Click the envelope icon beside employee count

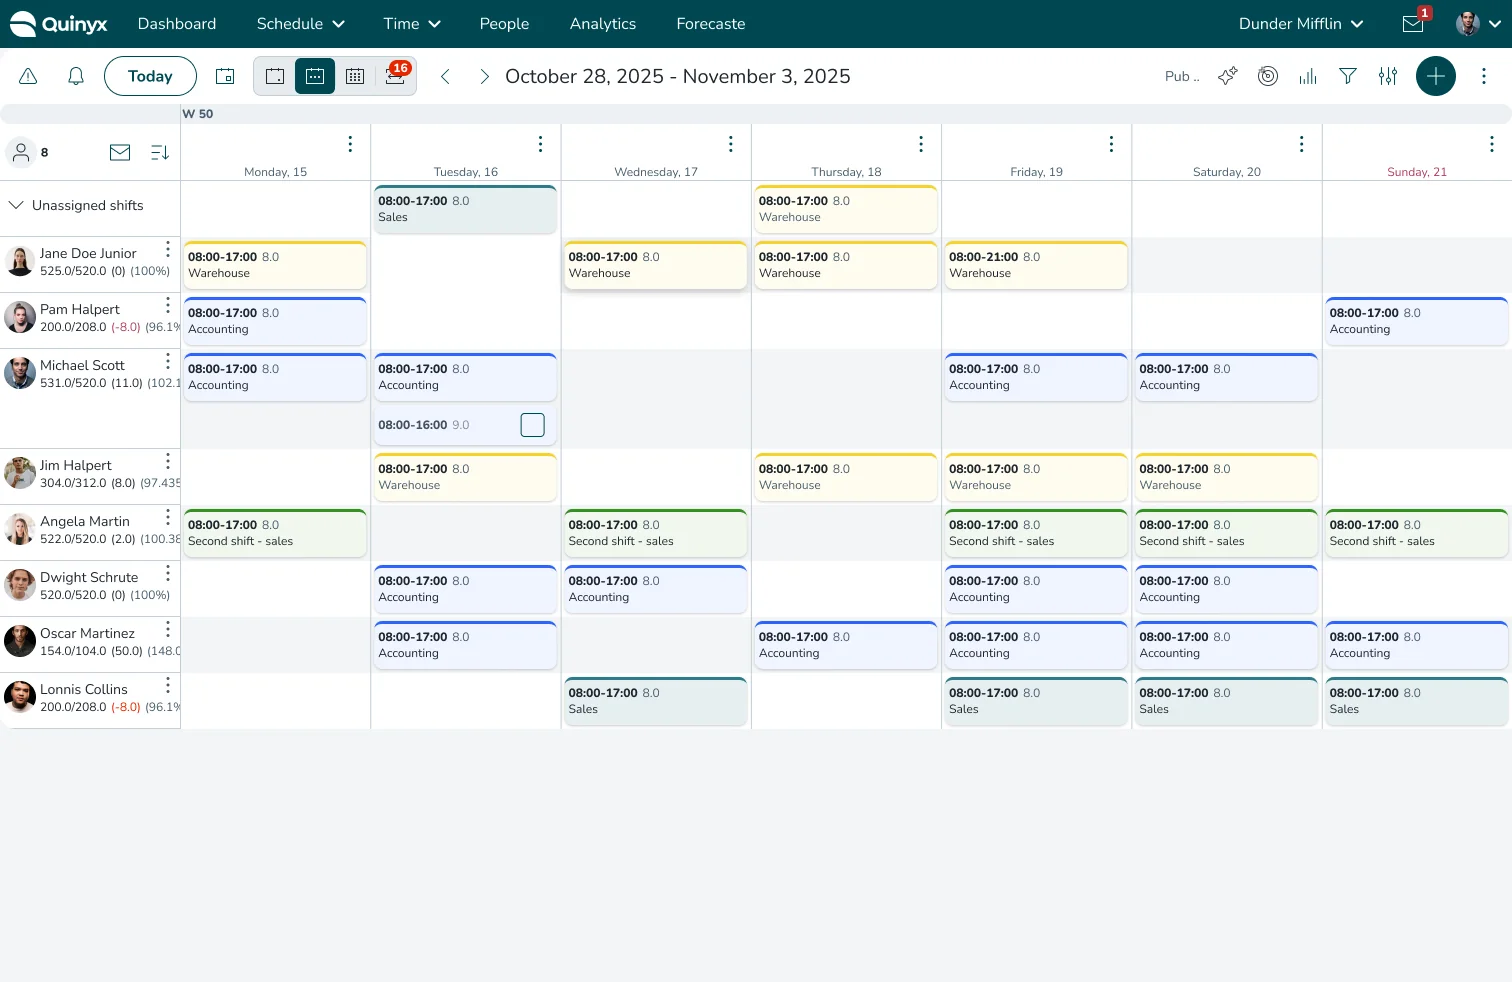pyautogui.click(x=120, y=152)
